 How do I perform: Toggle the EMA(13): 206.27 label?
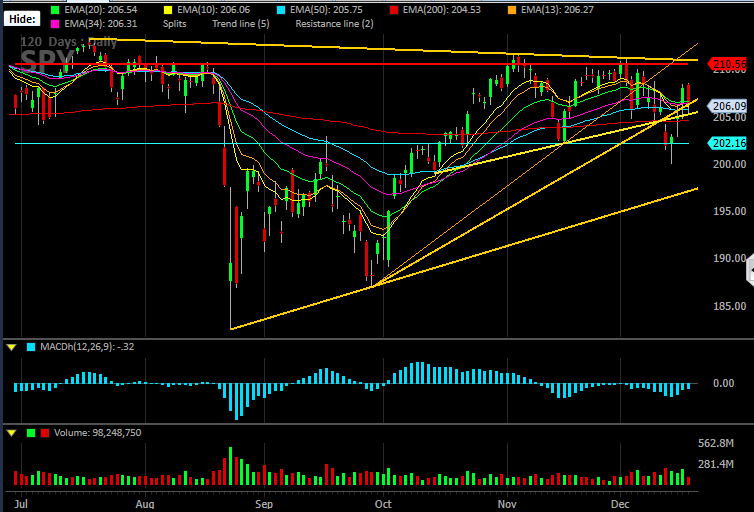click(x=557, y=10)
